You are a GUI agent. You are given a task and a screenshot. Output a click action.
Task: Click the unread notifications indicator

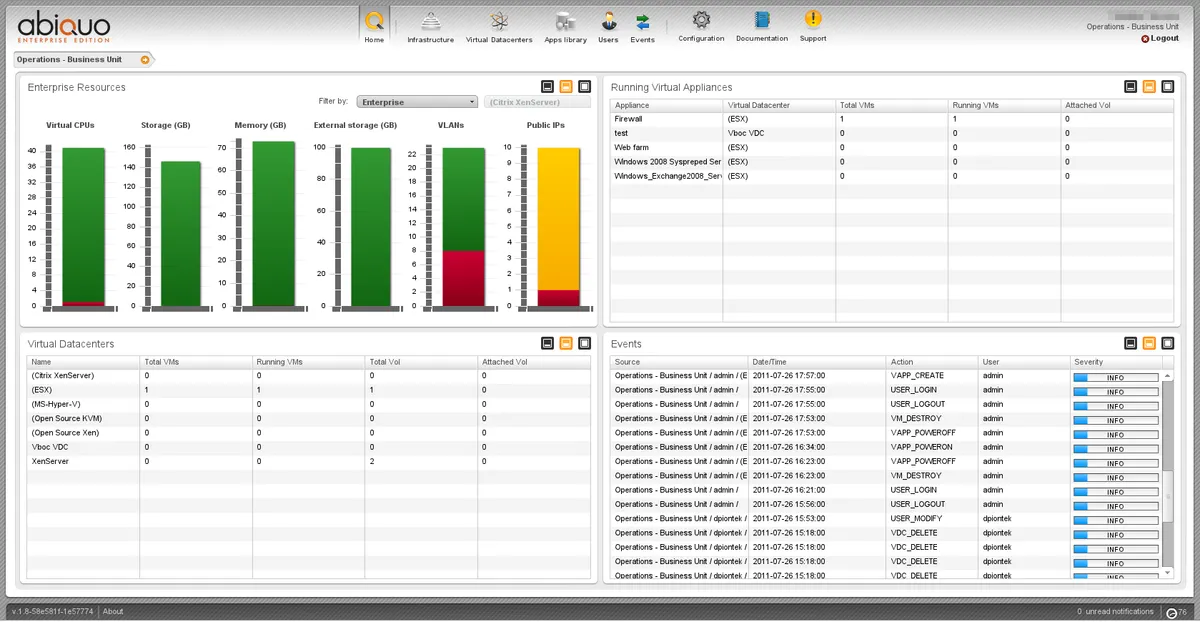pyautogui.click(x=1115, y=611)
